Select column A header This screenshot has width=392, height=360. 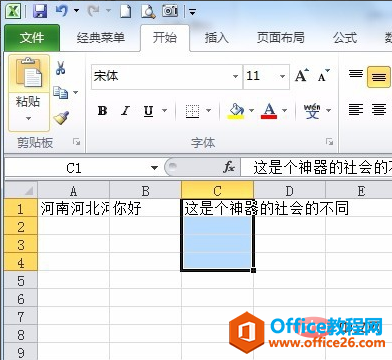coord(74,191)
